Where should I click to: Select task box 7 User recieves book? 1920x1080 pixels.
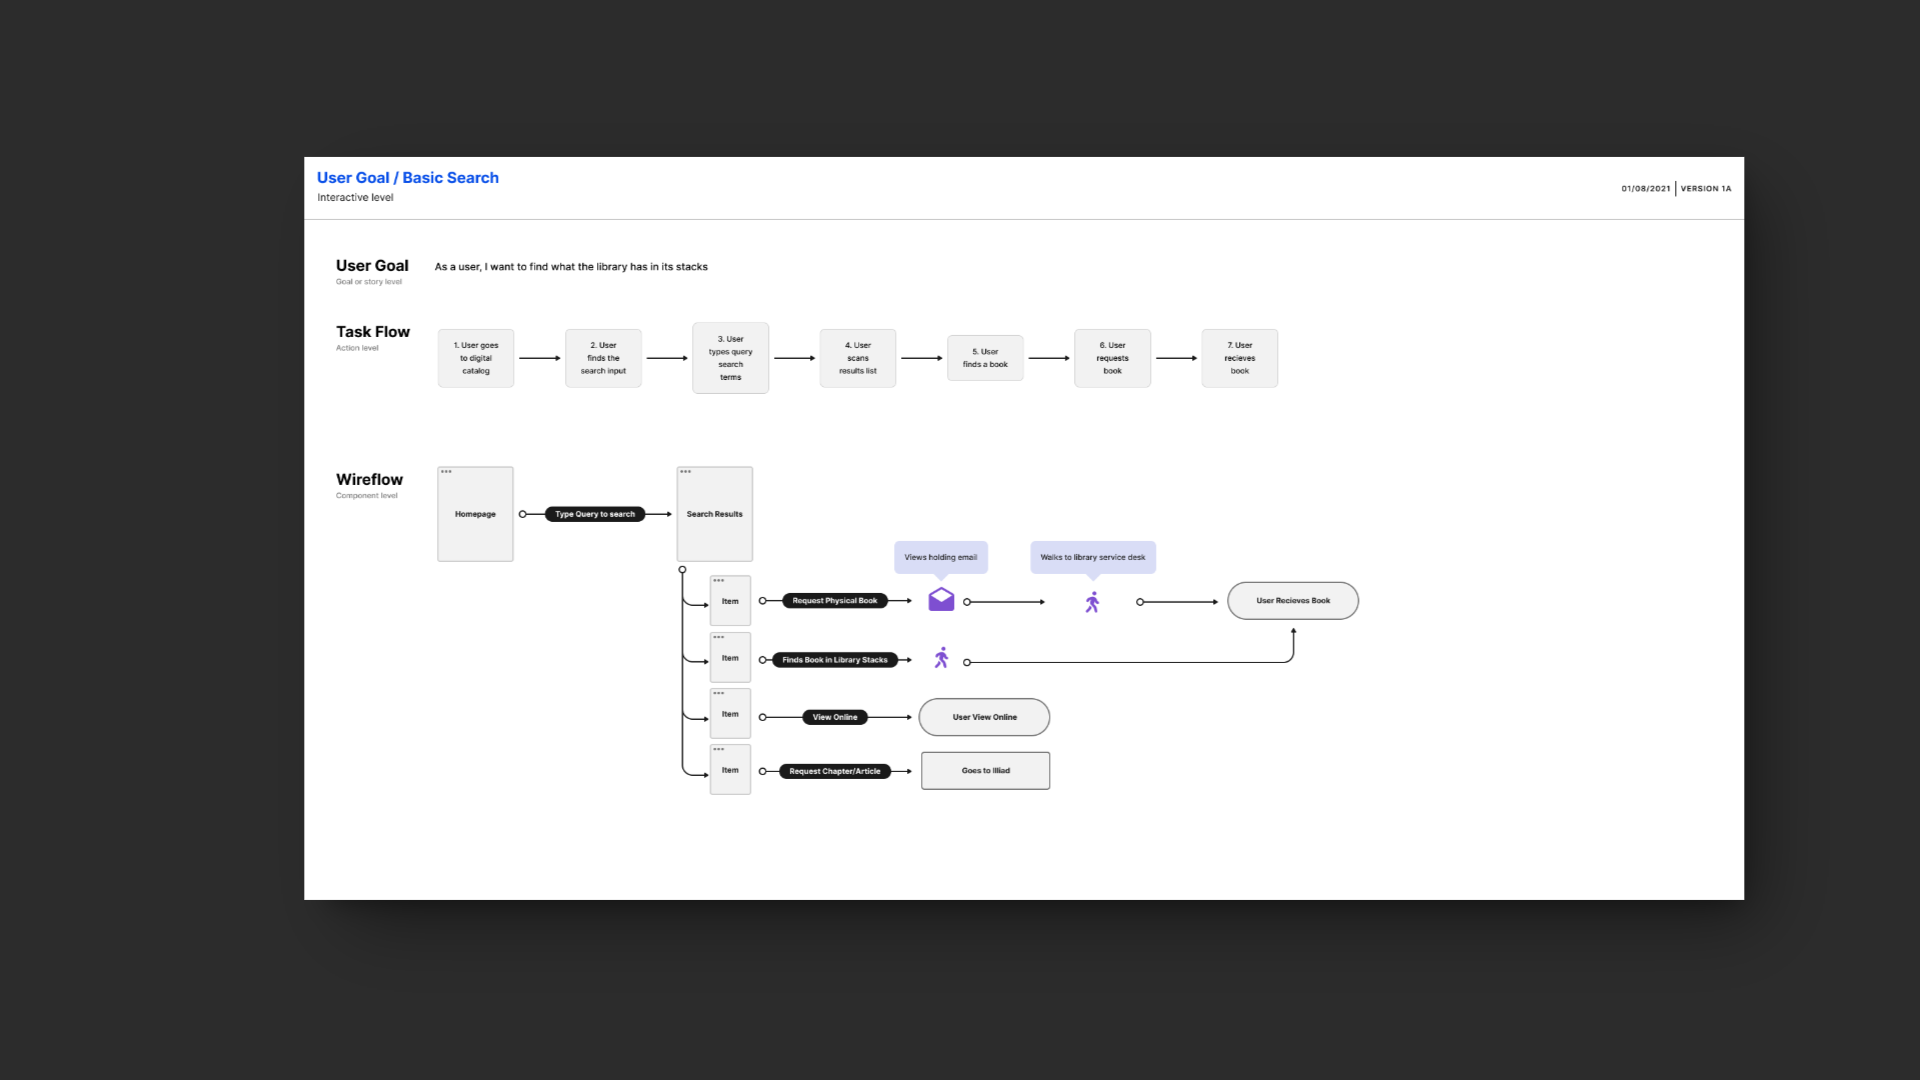(1239, 358)
